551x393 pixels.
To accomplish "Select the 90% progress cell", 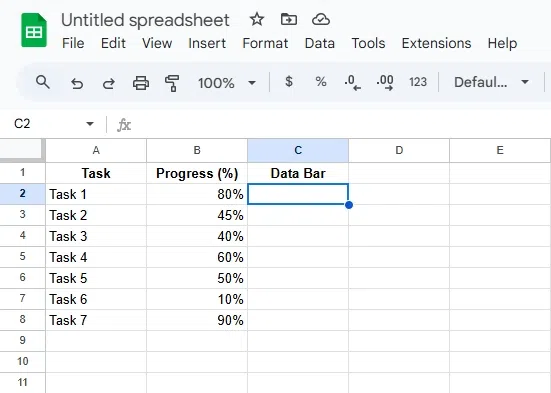I will (x=197, y=320).
